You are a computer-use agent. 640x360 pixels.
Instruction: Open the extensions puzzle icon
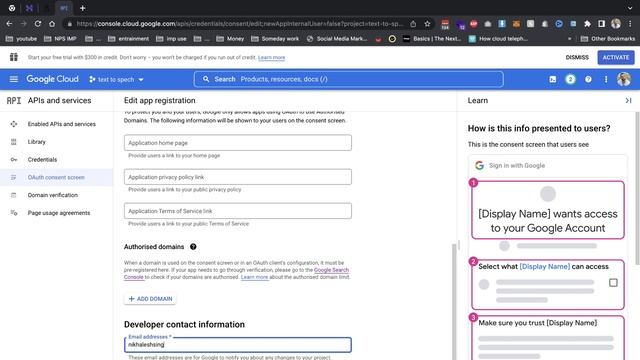pos(587,24)
